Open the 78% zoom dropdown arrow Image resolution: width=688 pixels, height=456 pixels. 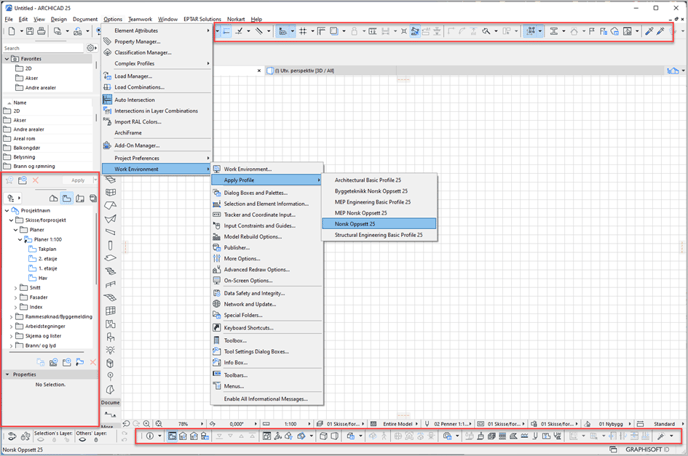tap(202, 424)
